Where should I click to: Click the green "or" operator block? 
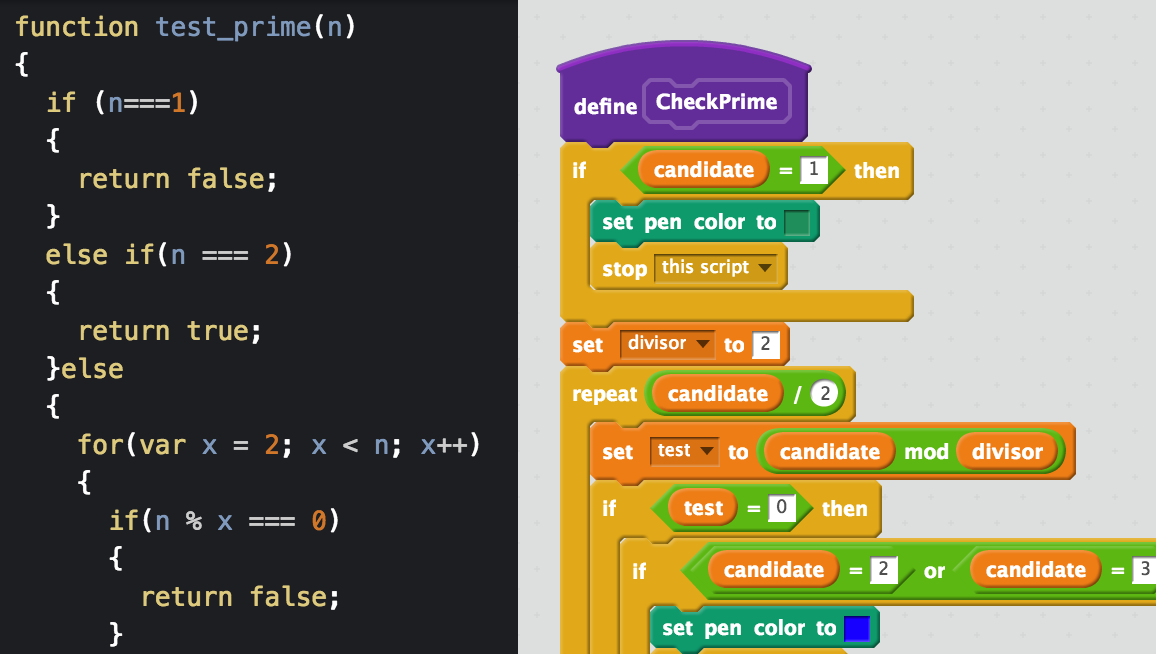pyautogui.click(x=933, y=570)
